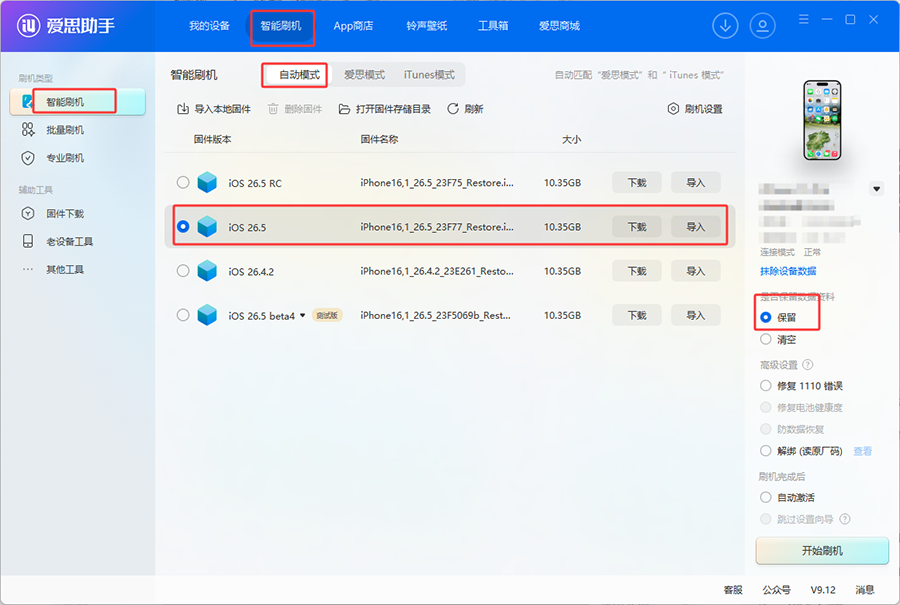Open 工具箱 tab
Image resolution: width=900 pixels, height=605 pixels.
point(493,26)
